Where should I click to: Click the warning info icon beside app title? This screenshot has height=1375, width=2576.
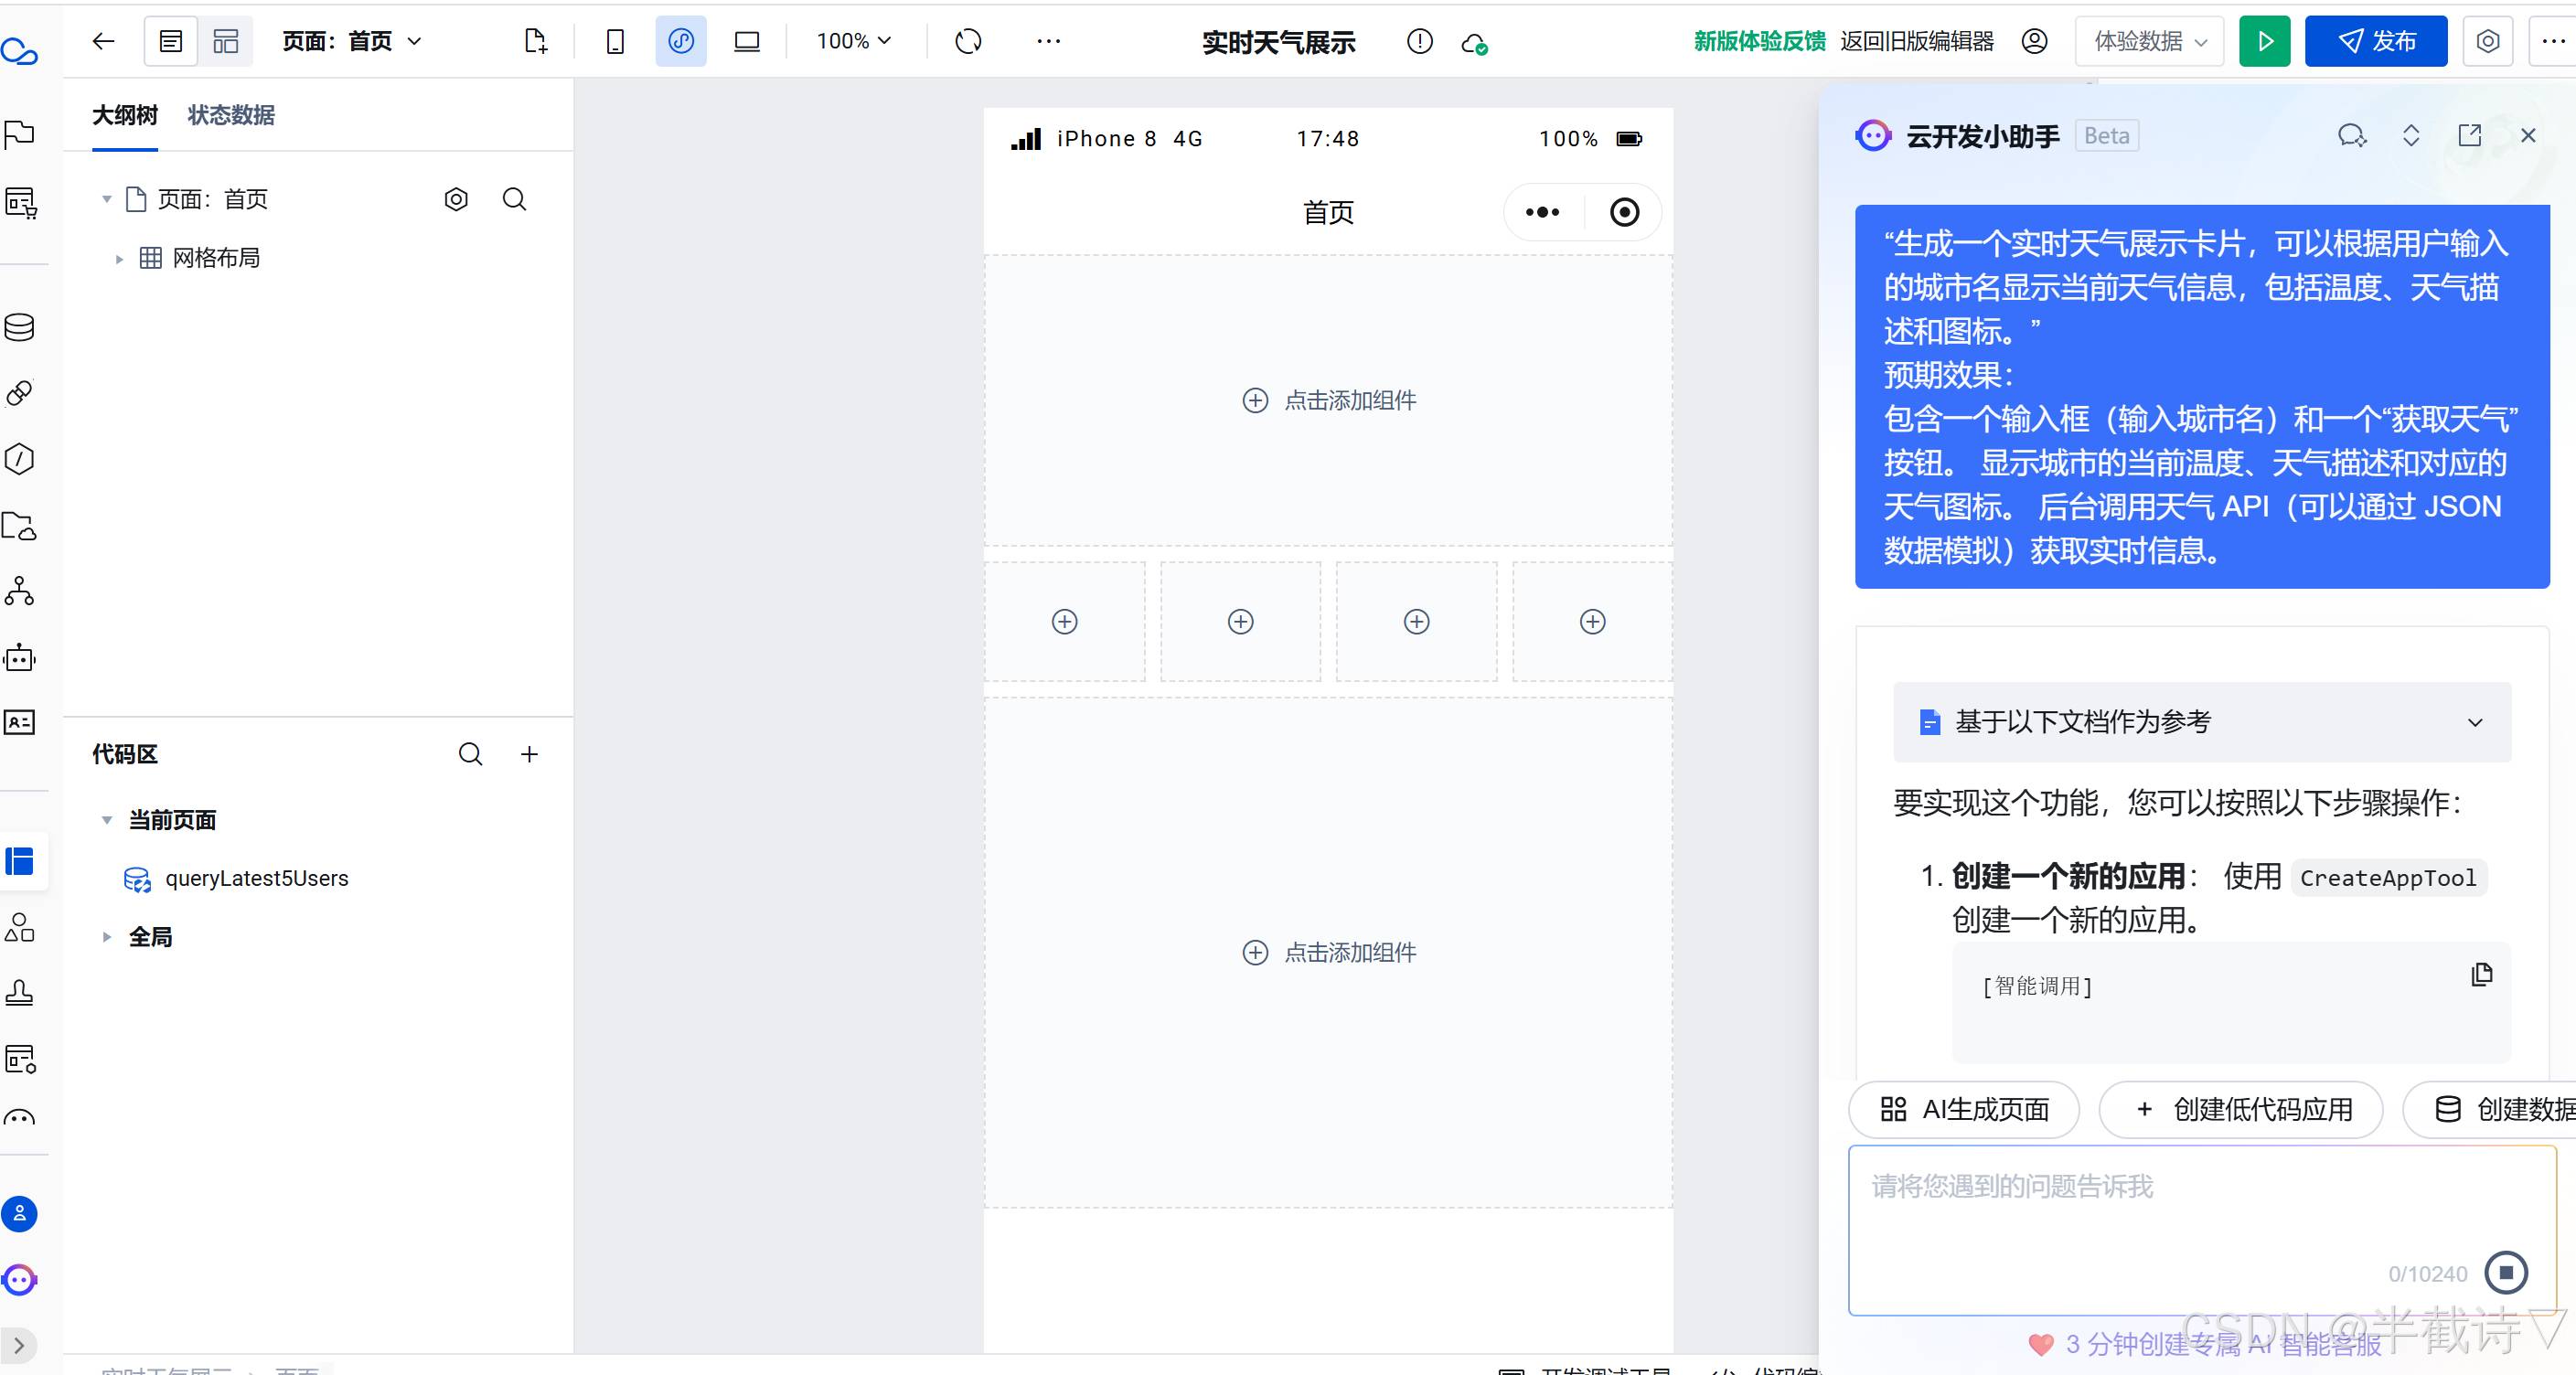[x=1420, y=41]
